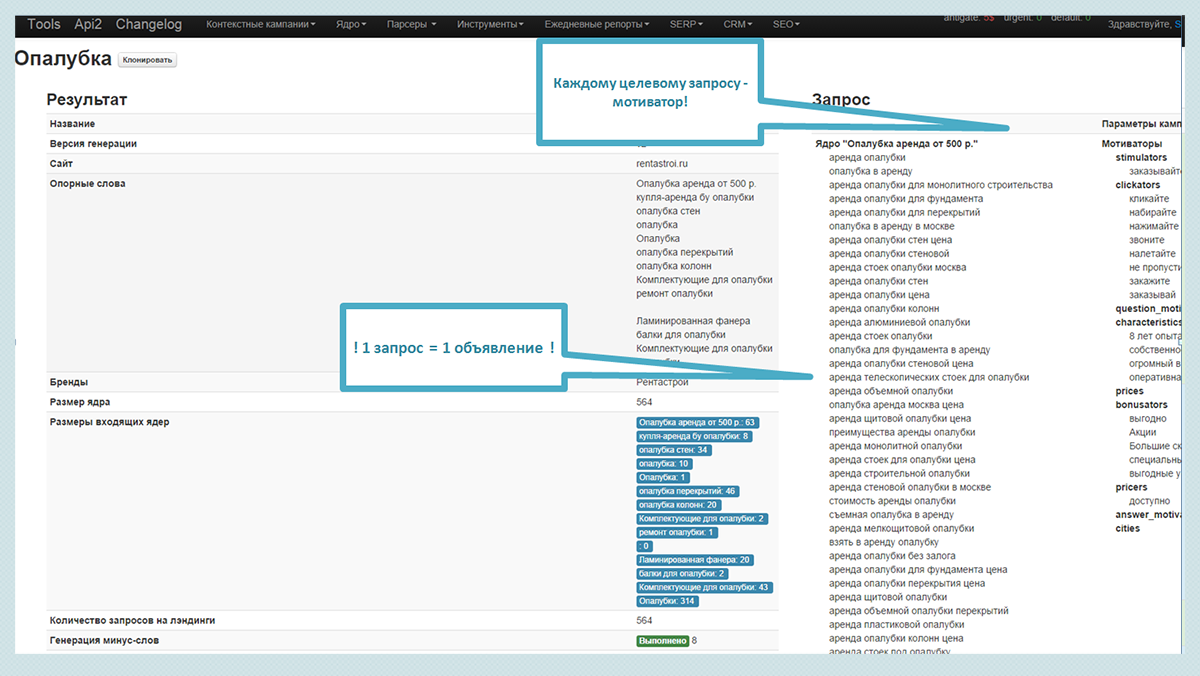Open the Changelog link in navbar
Image resolution: width=1200 pixels, height=676 pixels.
coord(148,24)
